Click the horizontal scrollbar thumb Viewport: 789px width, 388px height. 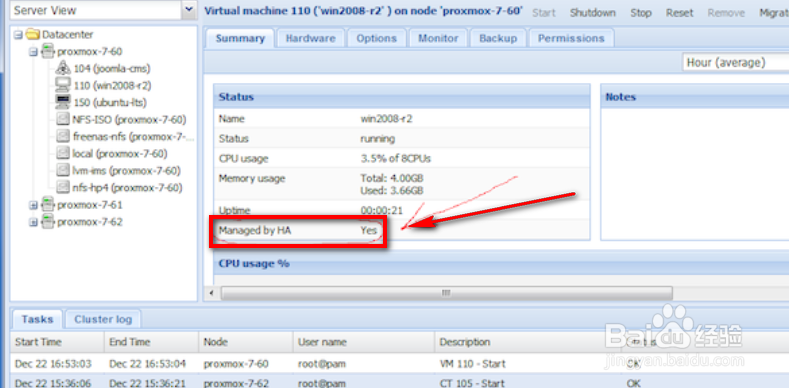coord(446,293)
